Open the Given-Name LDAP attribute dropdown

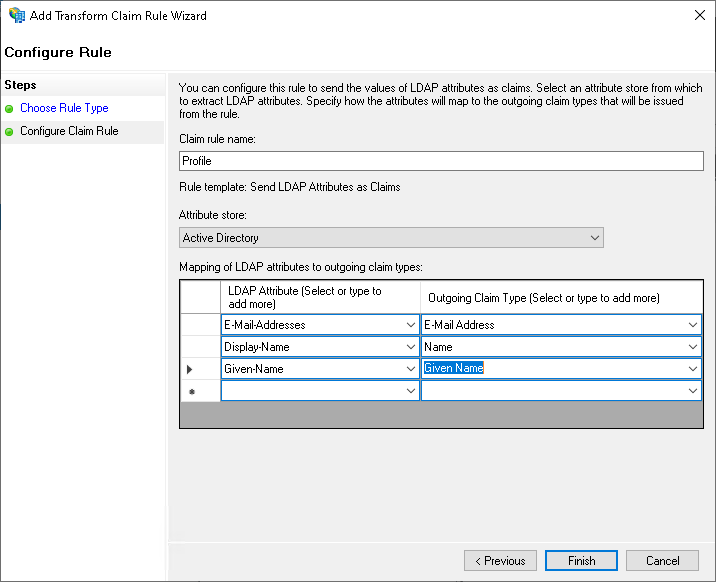[x=412, y=369]
